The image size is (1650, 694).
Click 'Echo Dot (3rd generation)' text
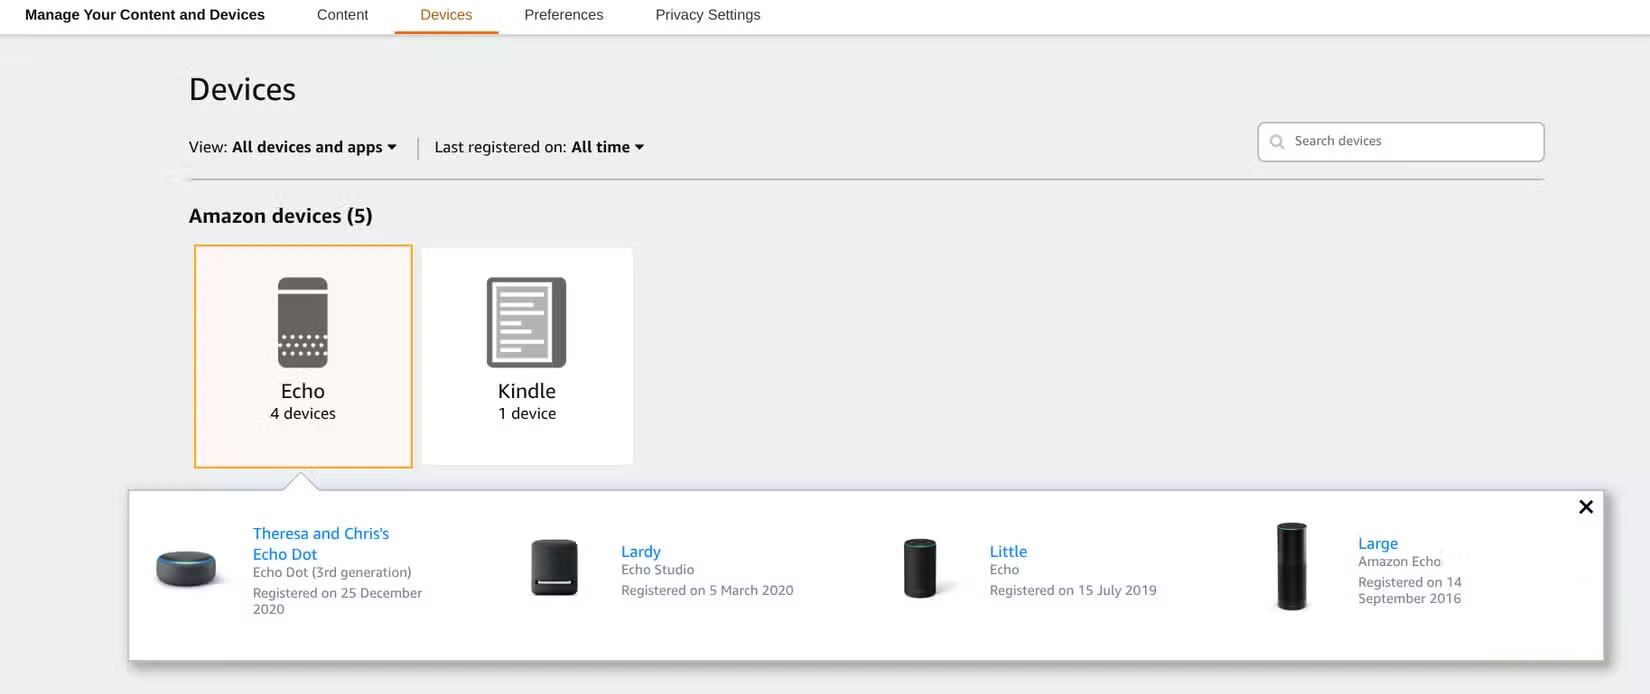[x=332, y=573]
